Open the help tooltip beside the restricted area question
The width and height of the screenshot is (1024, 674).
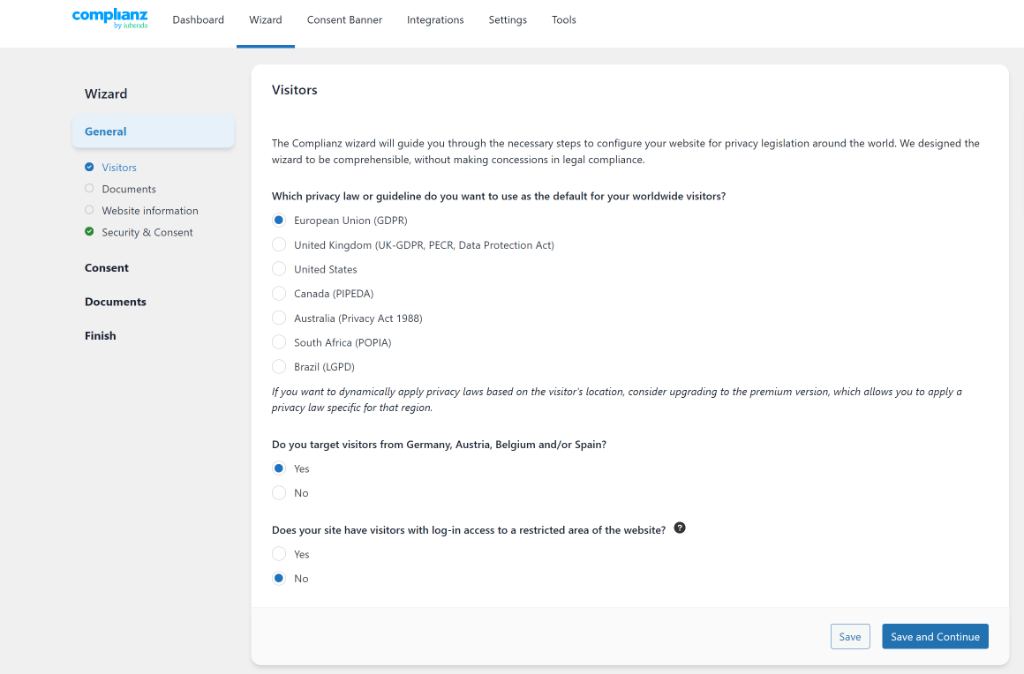click(680, 528)
